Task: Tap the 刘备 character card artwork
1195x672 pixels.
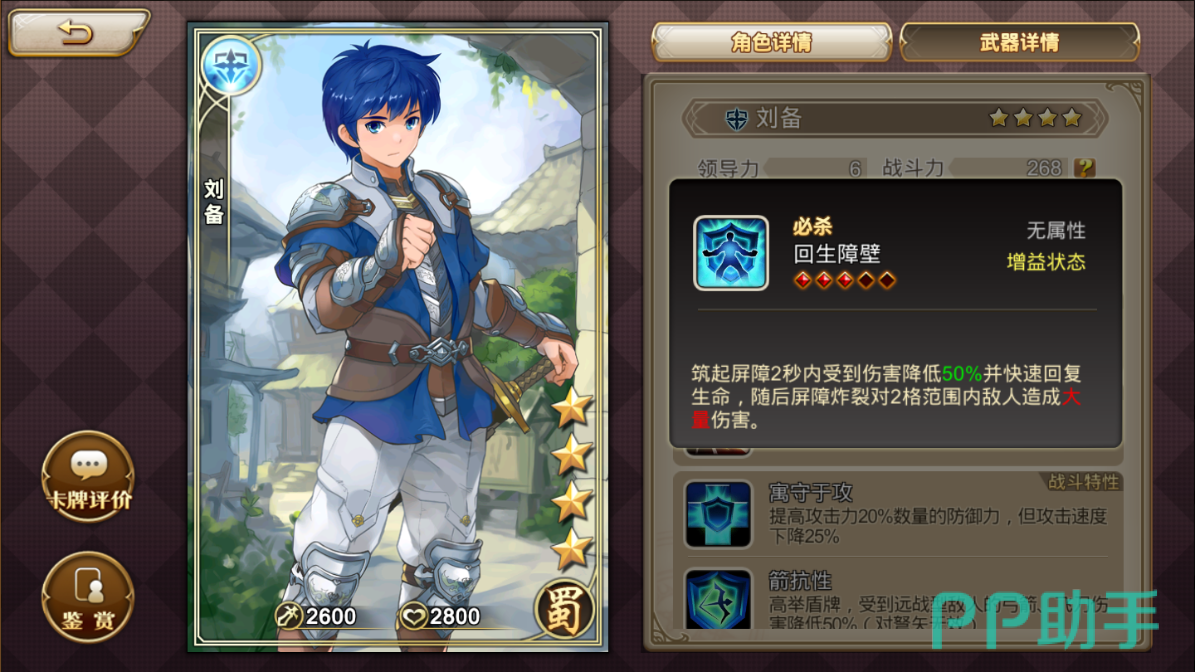Action: (398, 337)
